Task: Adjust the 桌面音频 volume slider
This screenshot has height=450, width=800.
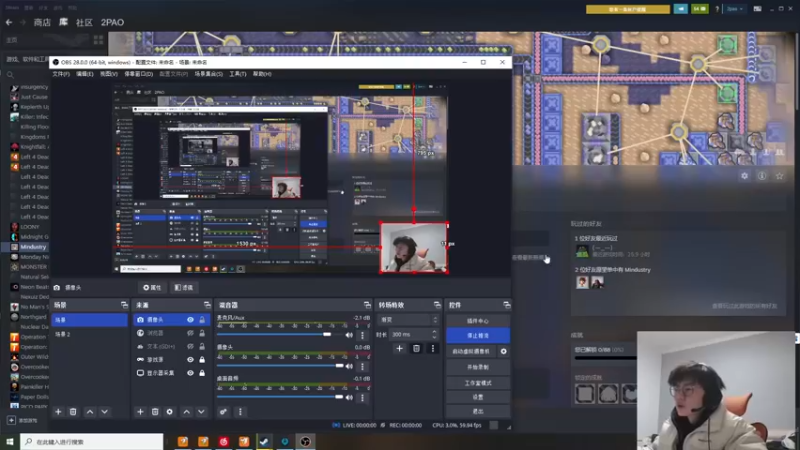Action: click(280, 397)
